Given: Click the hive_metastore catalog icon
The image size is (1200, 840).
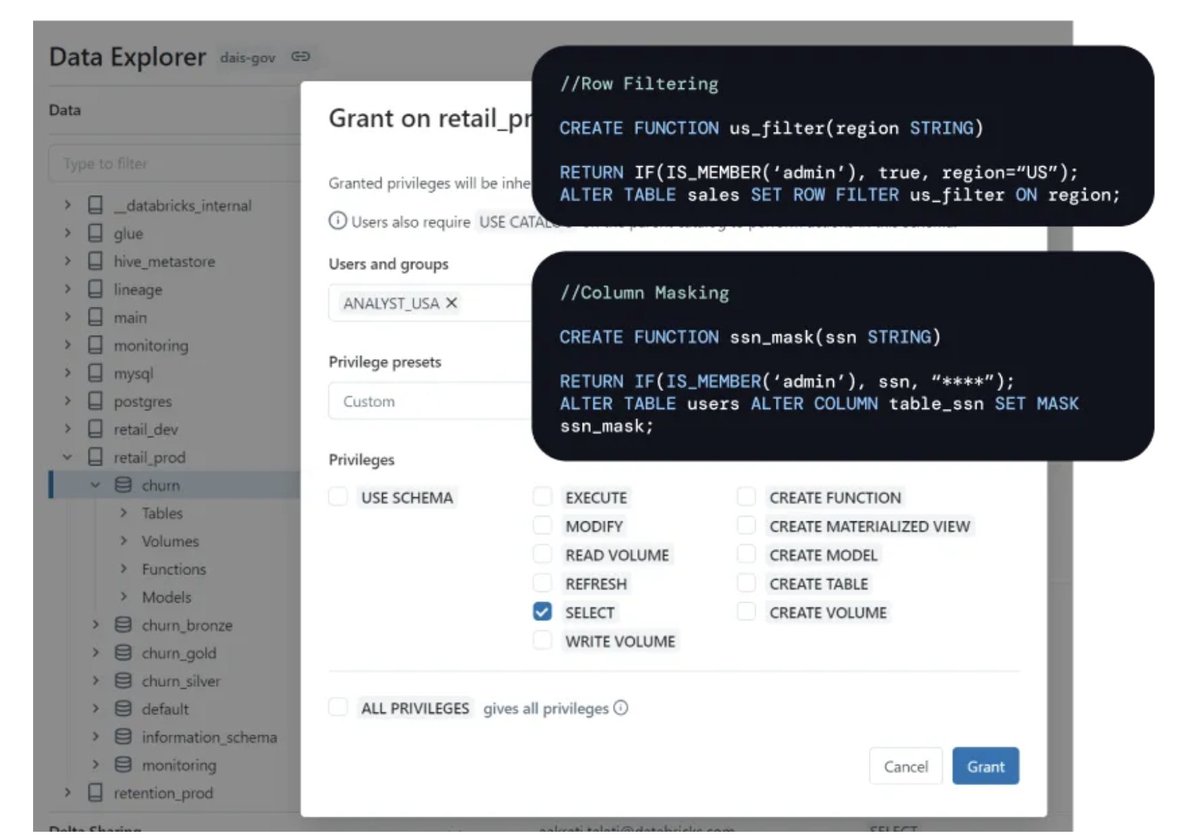Looking at the screenshot, I should [x=95, y=261].
